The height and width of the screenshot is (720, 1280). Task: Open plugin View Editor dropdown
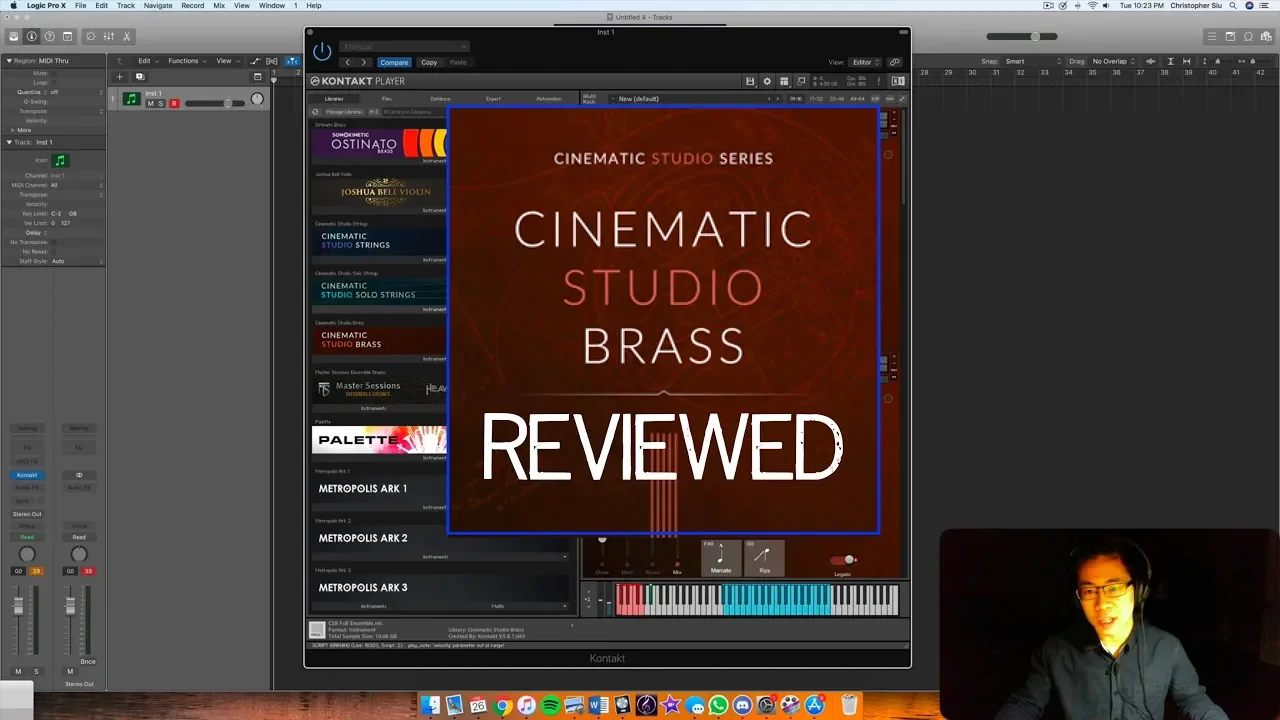pyautogui.click(x=865, y=62)
